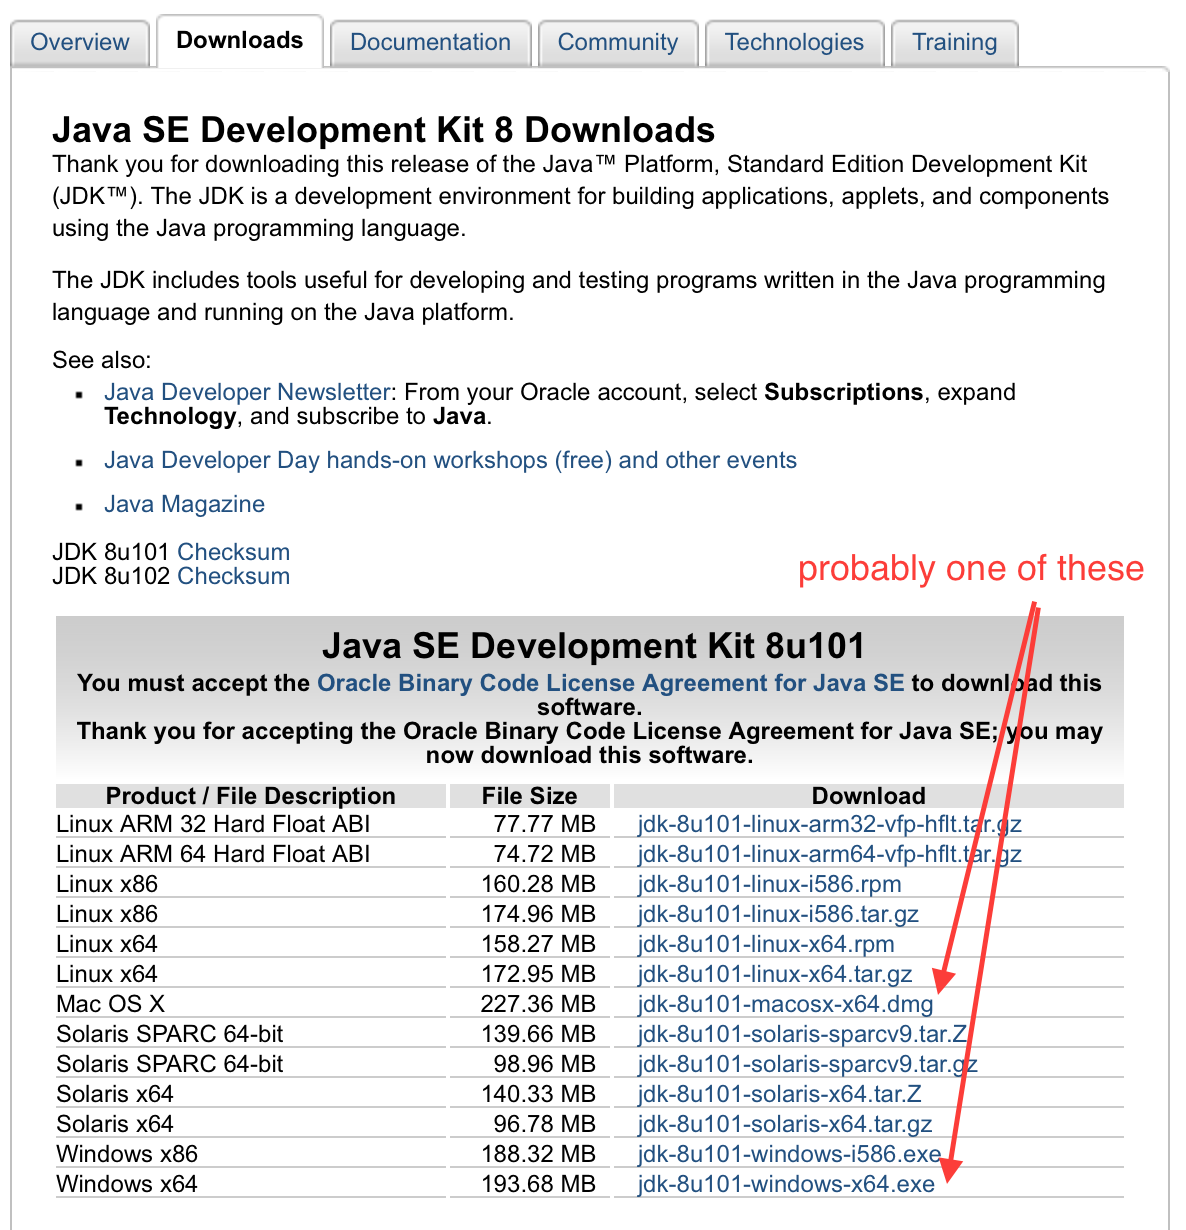Open the Documentation tab
The image size is (1186, 1230).
pyautogui.click(x=430, y=43)
